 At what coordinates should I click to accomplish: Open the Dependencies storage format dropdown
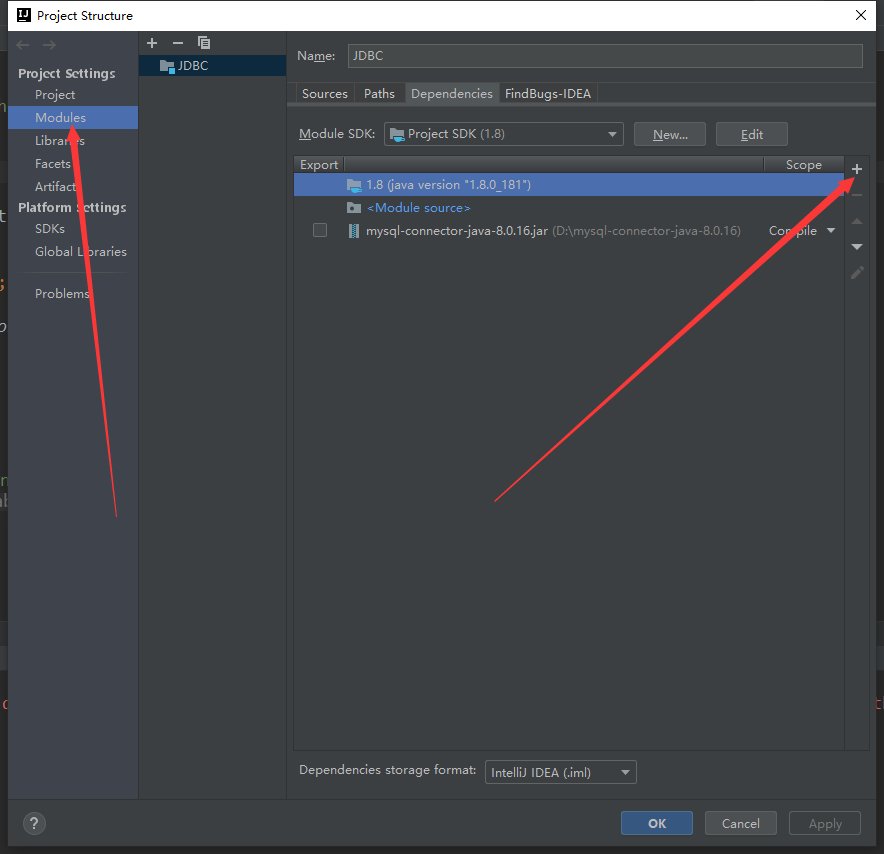tap(560, 772)
